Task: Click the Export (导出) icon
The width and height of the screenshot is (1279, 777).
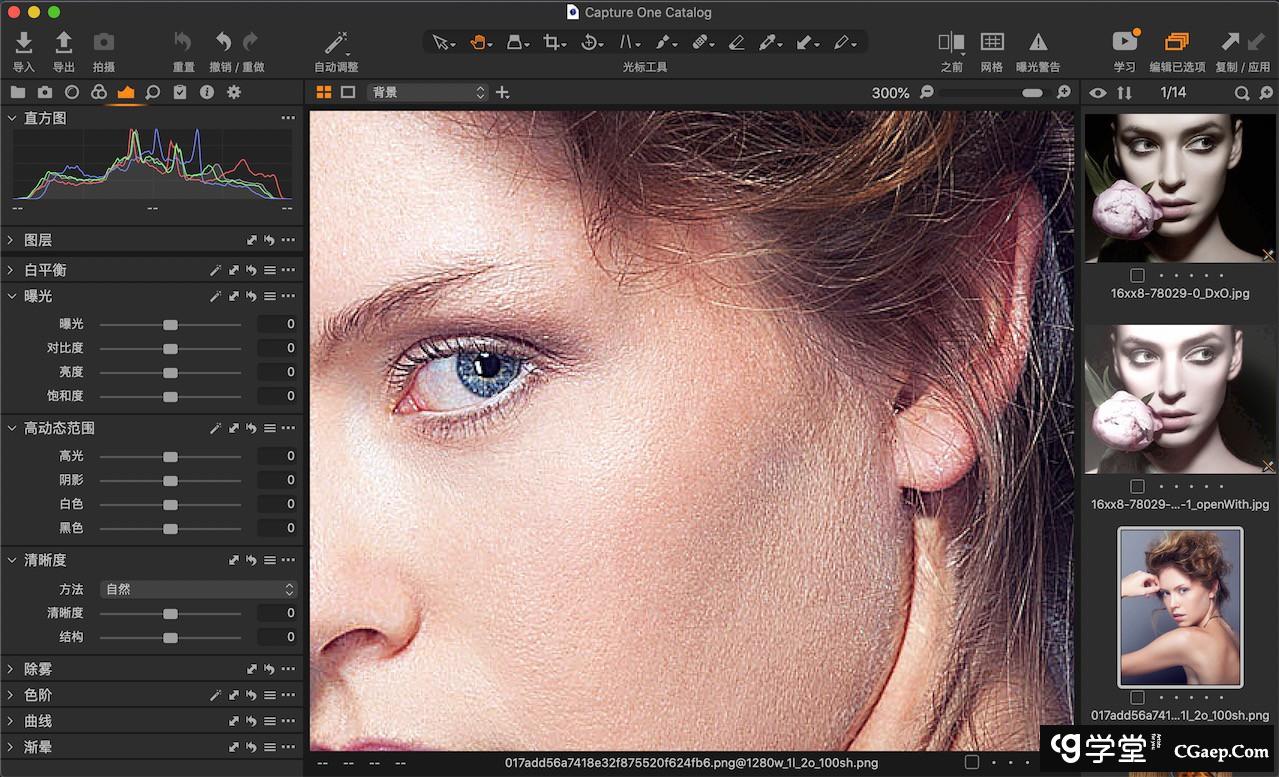Action: click(x=64, y=42)
